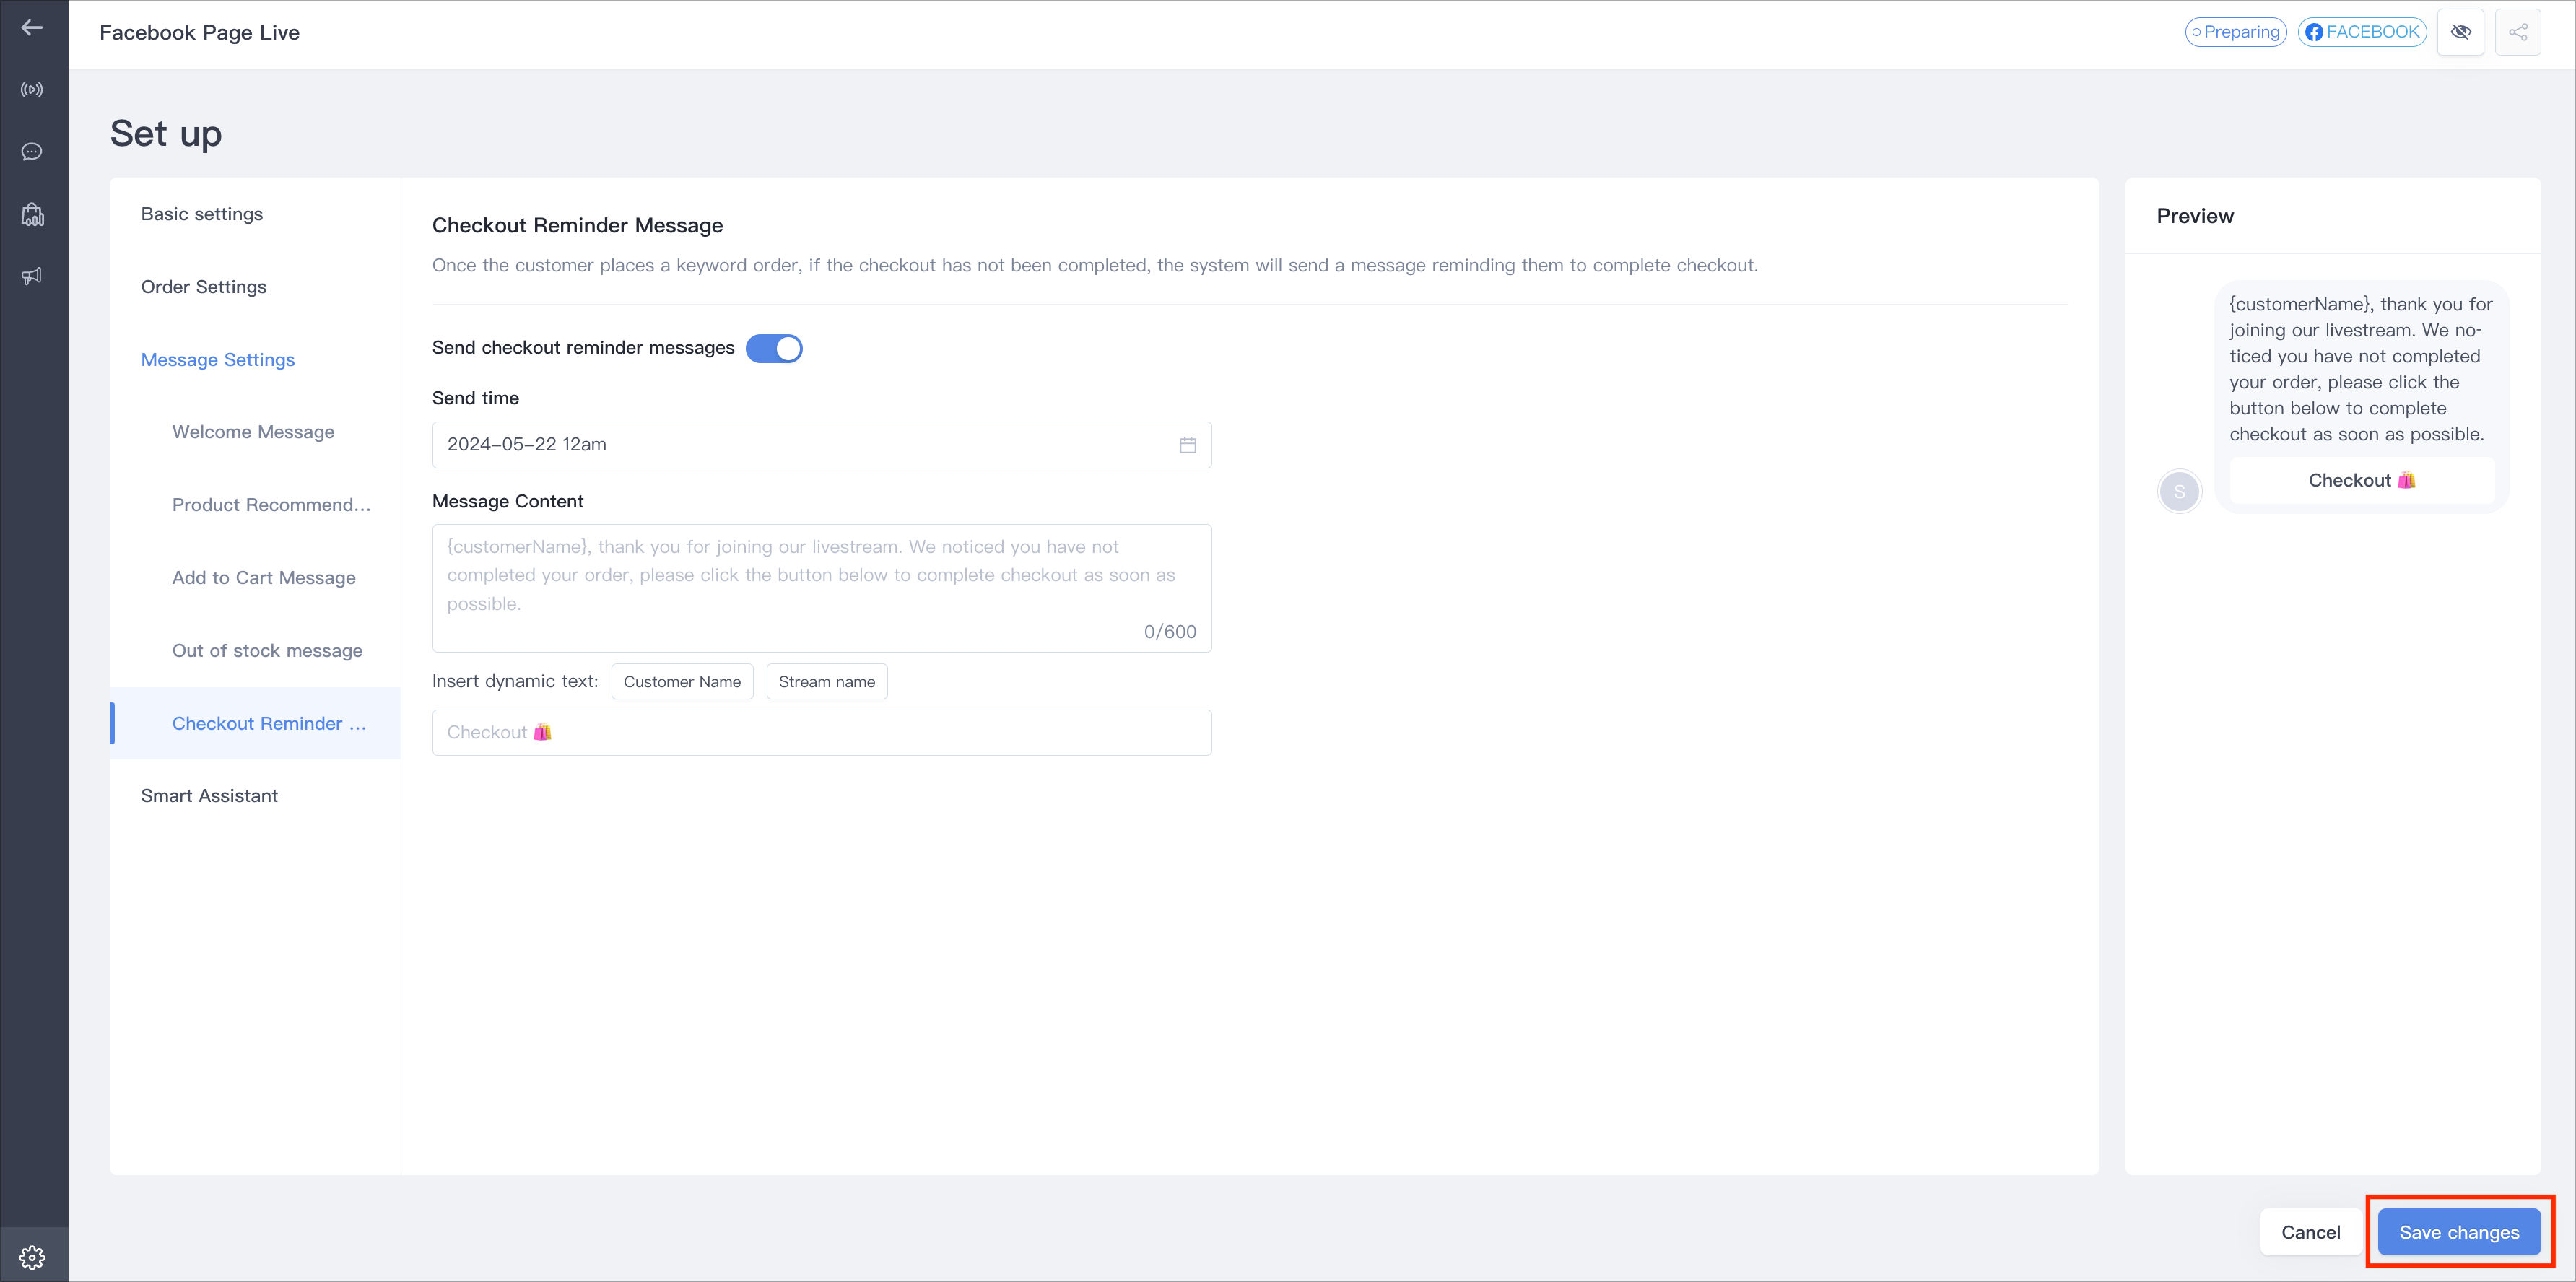Click the Checkout Reminder Message heading
This screenshot has height=1282, width=2576.
577,225
